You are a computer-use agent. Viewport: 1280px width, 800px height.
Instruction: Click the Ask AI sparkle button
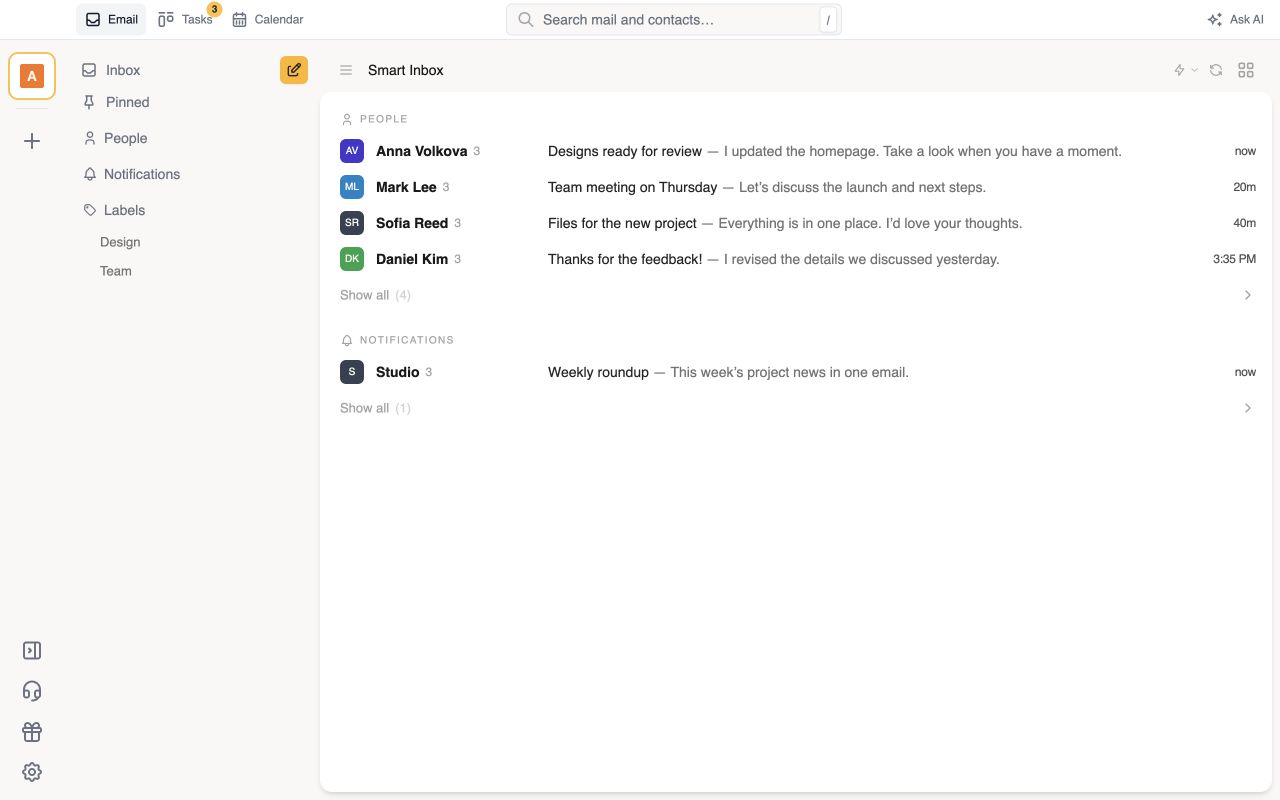click(1236, 19)
